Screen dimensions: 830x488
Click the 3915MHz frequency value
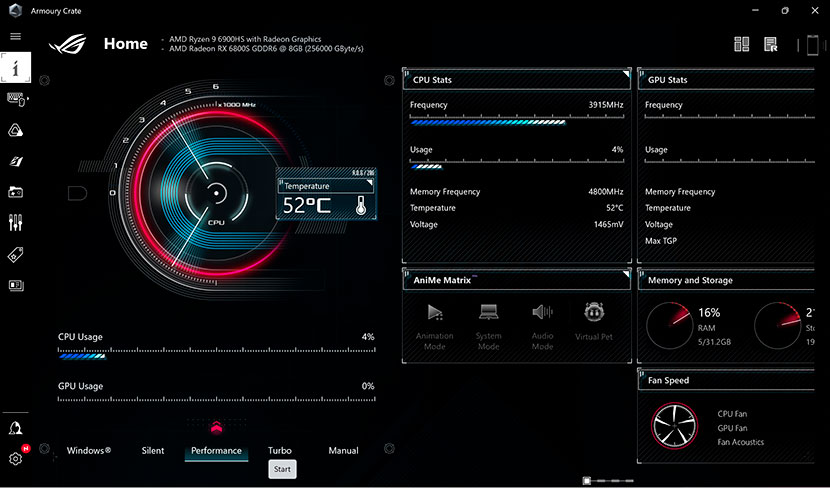pos(606,105)
